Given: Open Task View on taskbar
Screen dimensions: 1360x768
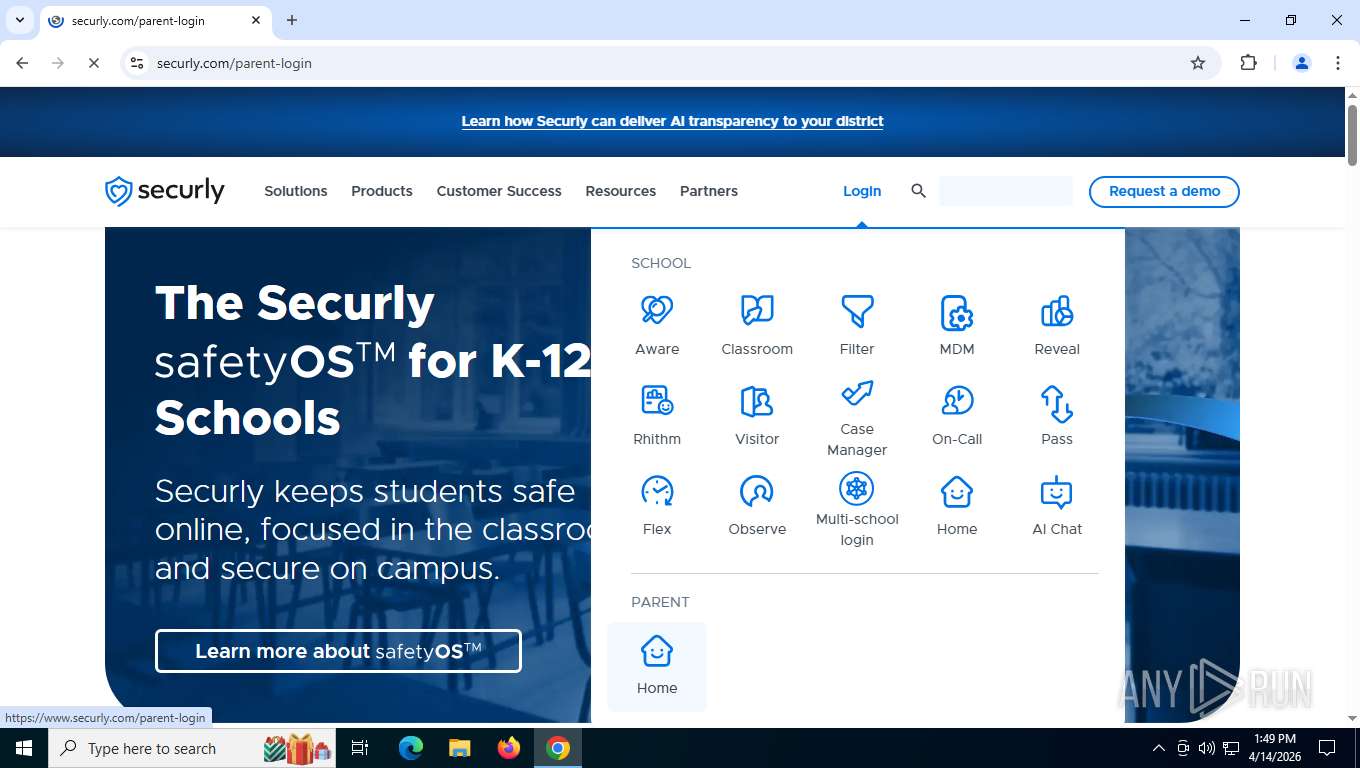Looking at the screenshot, I should tap(360, 748).
